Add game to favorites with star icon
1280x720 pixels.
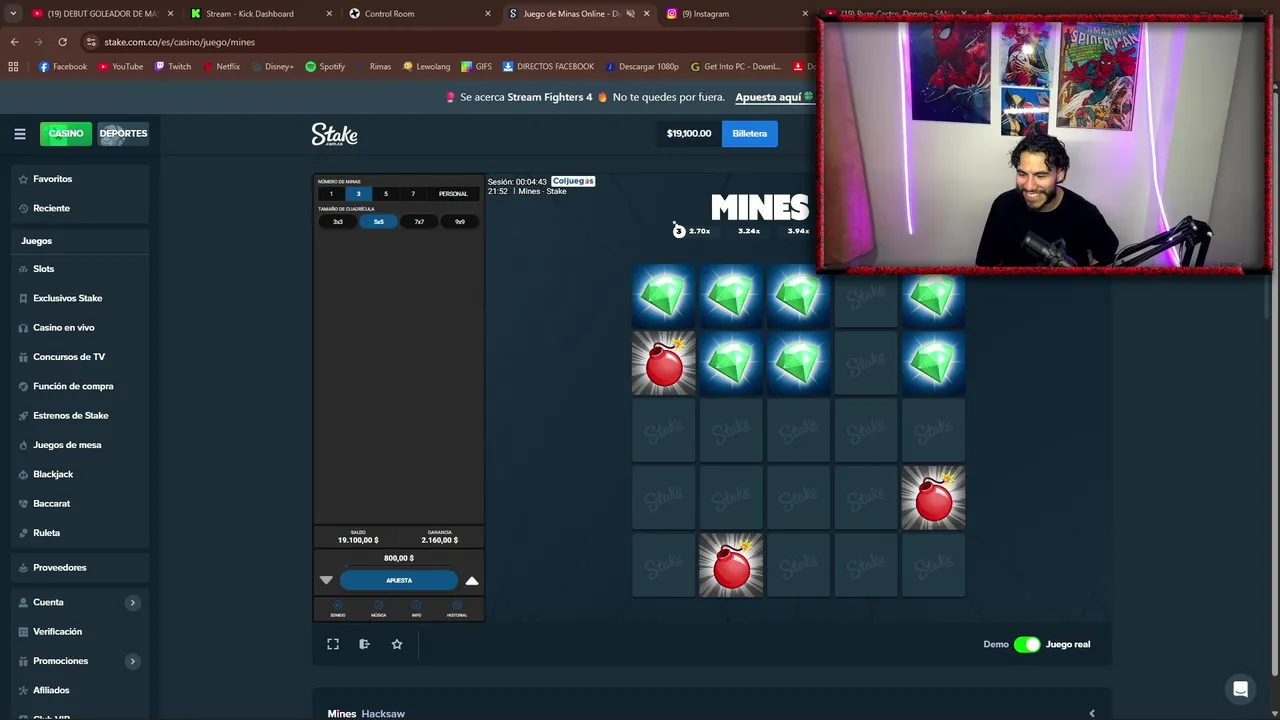coord(397,644)
